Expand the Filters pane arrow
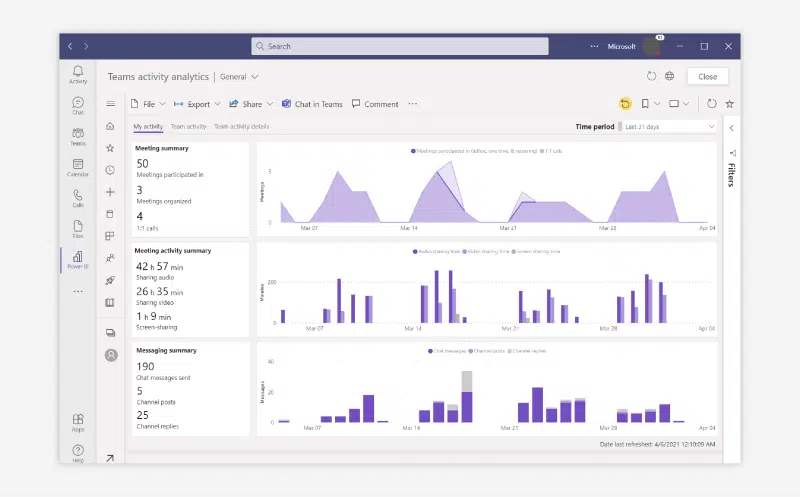This screenshot has height=497, width=800. (x=732, y=128)
